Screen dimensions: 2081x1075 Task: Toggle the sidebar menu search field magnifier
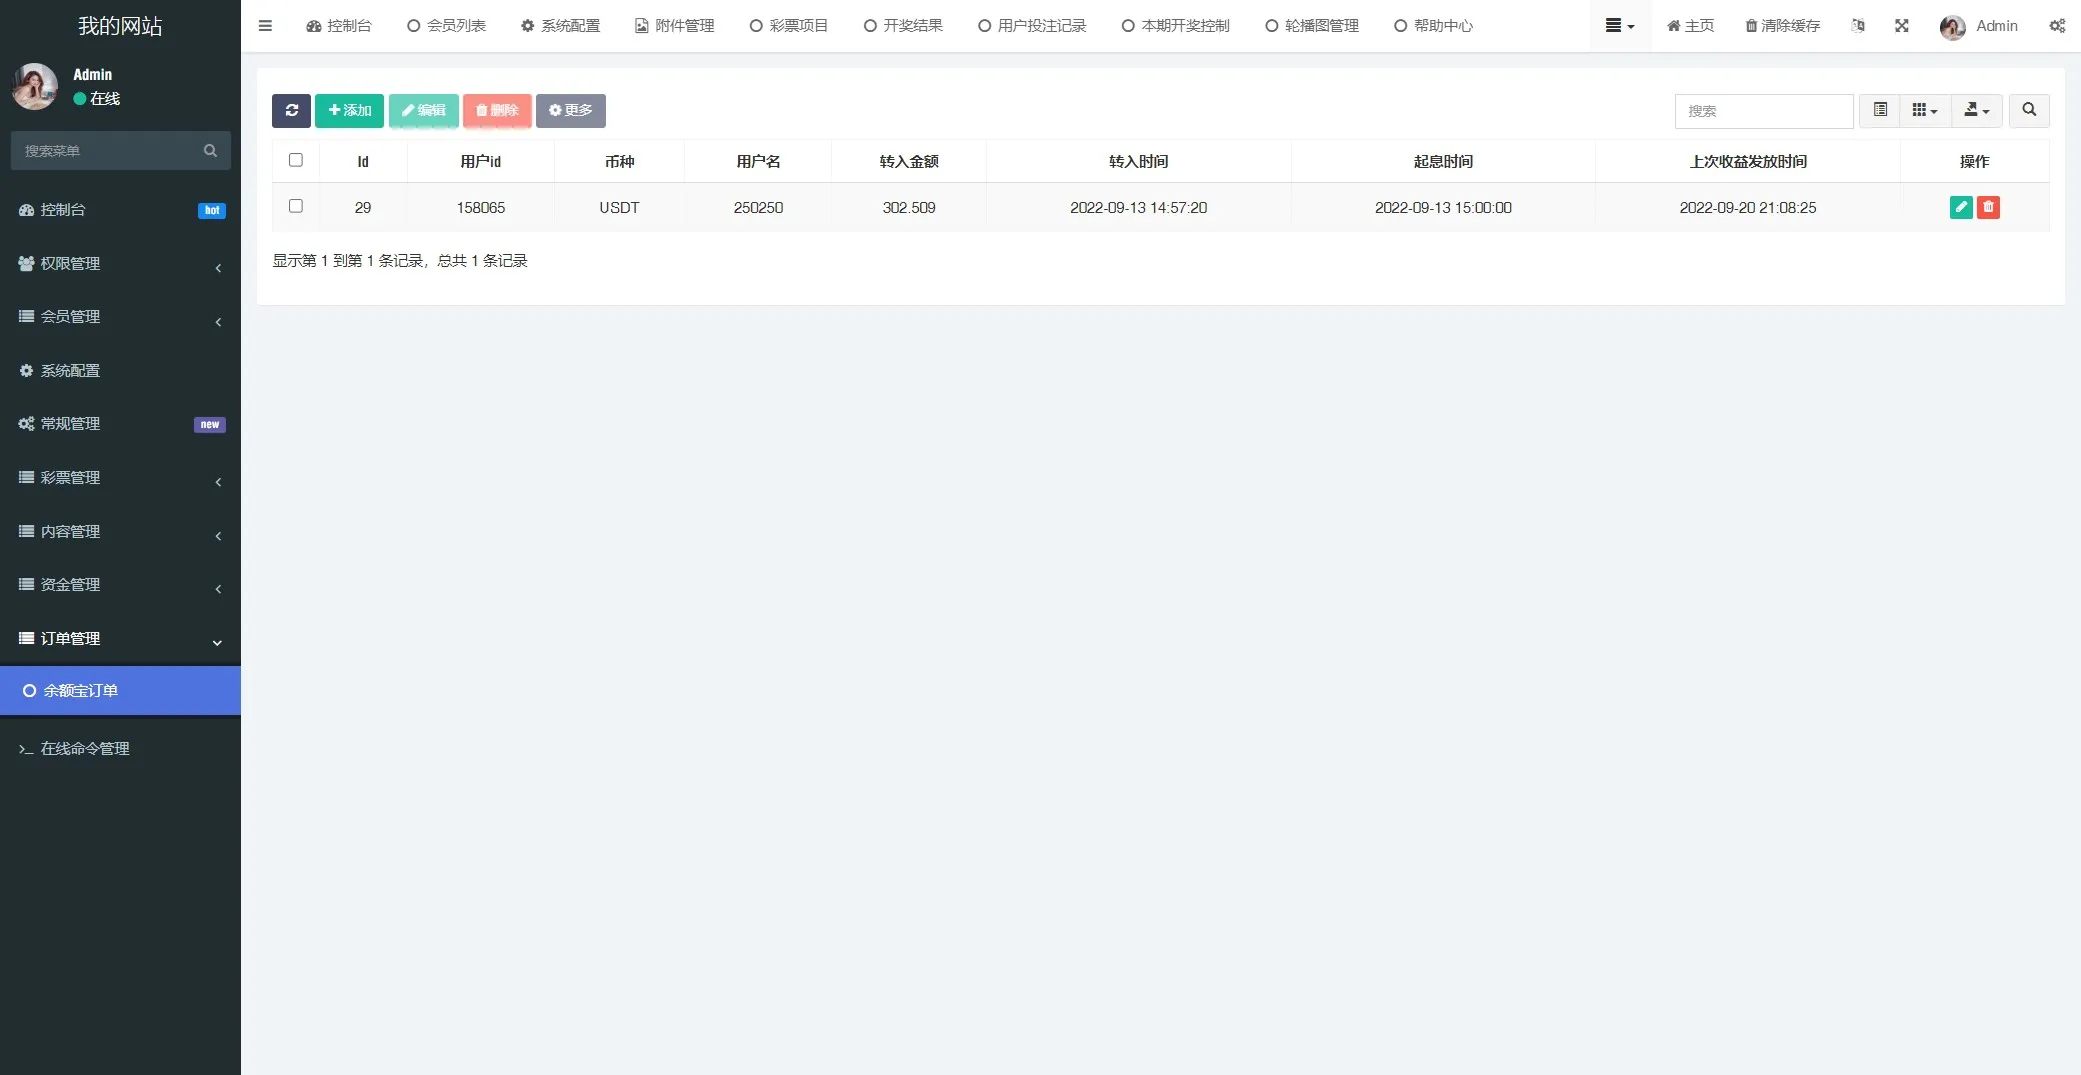tap(210, 150)
